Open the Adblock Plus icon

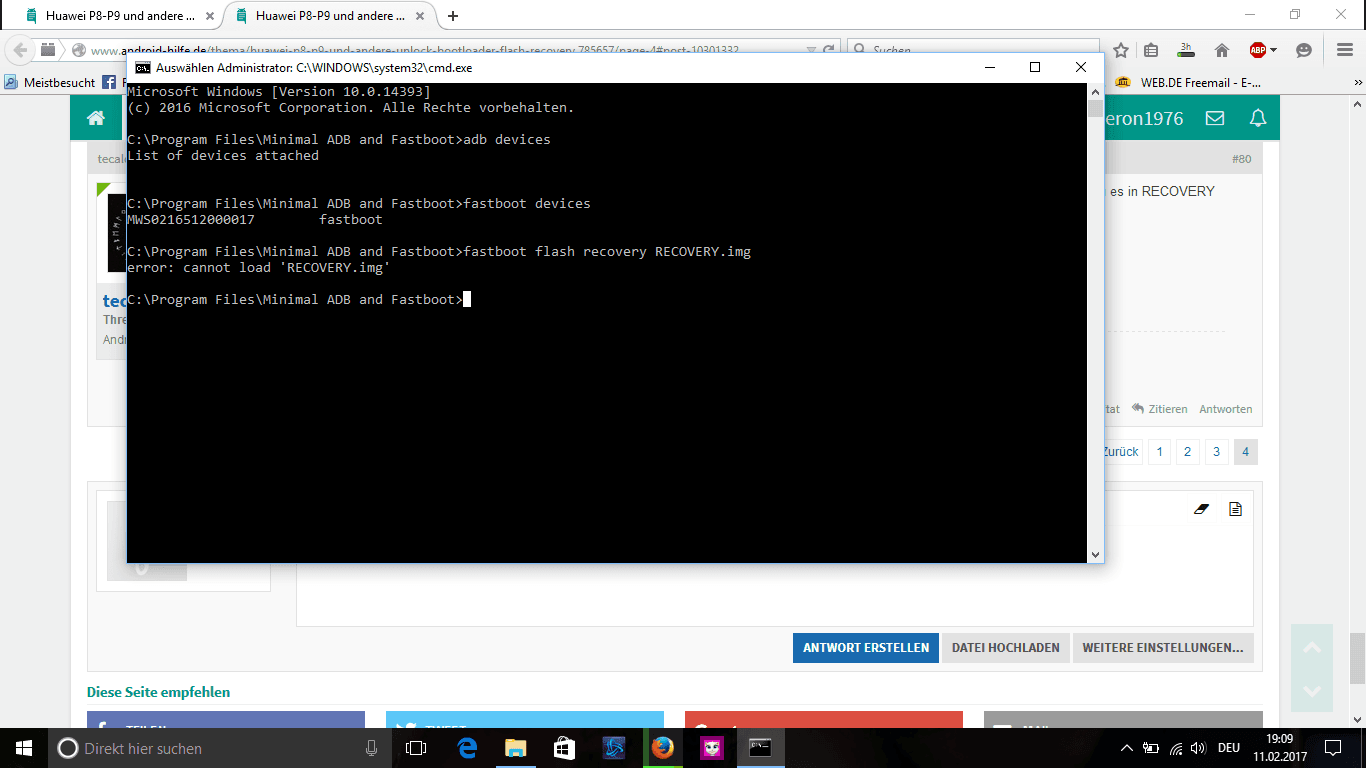(1258, 50)
